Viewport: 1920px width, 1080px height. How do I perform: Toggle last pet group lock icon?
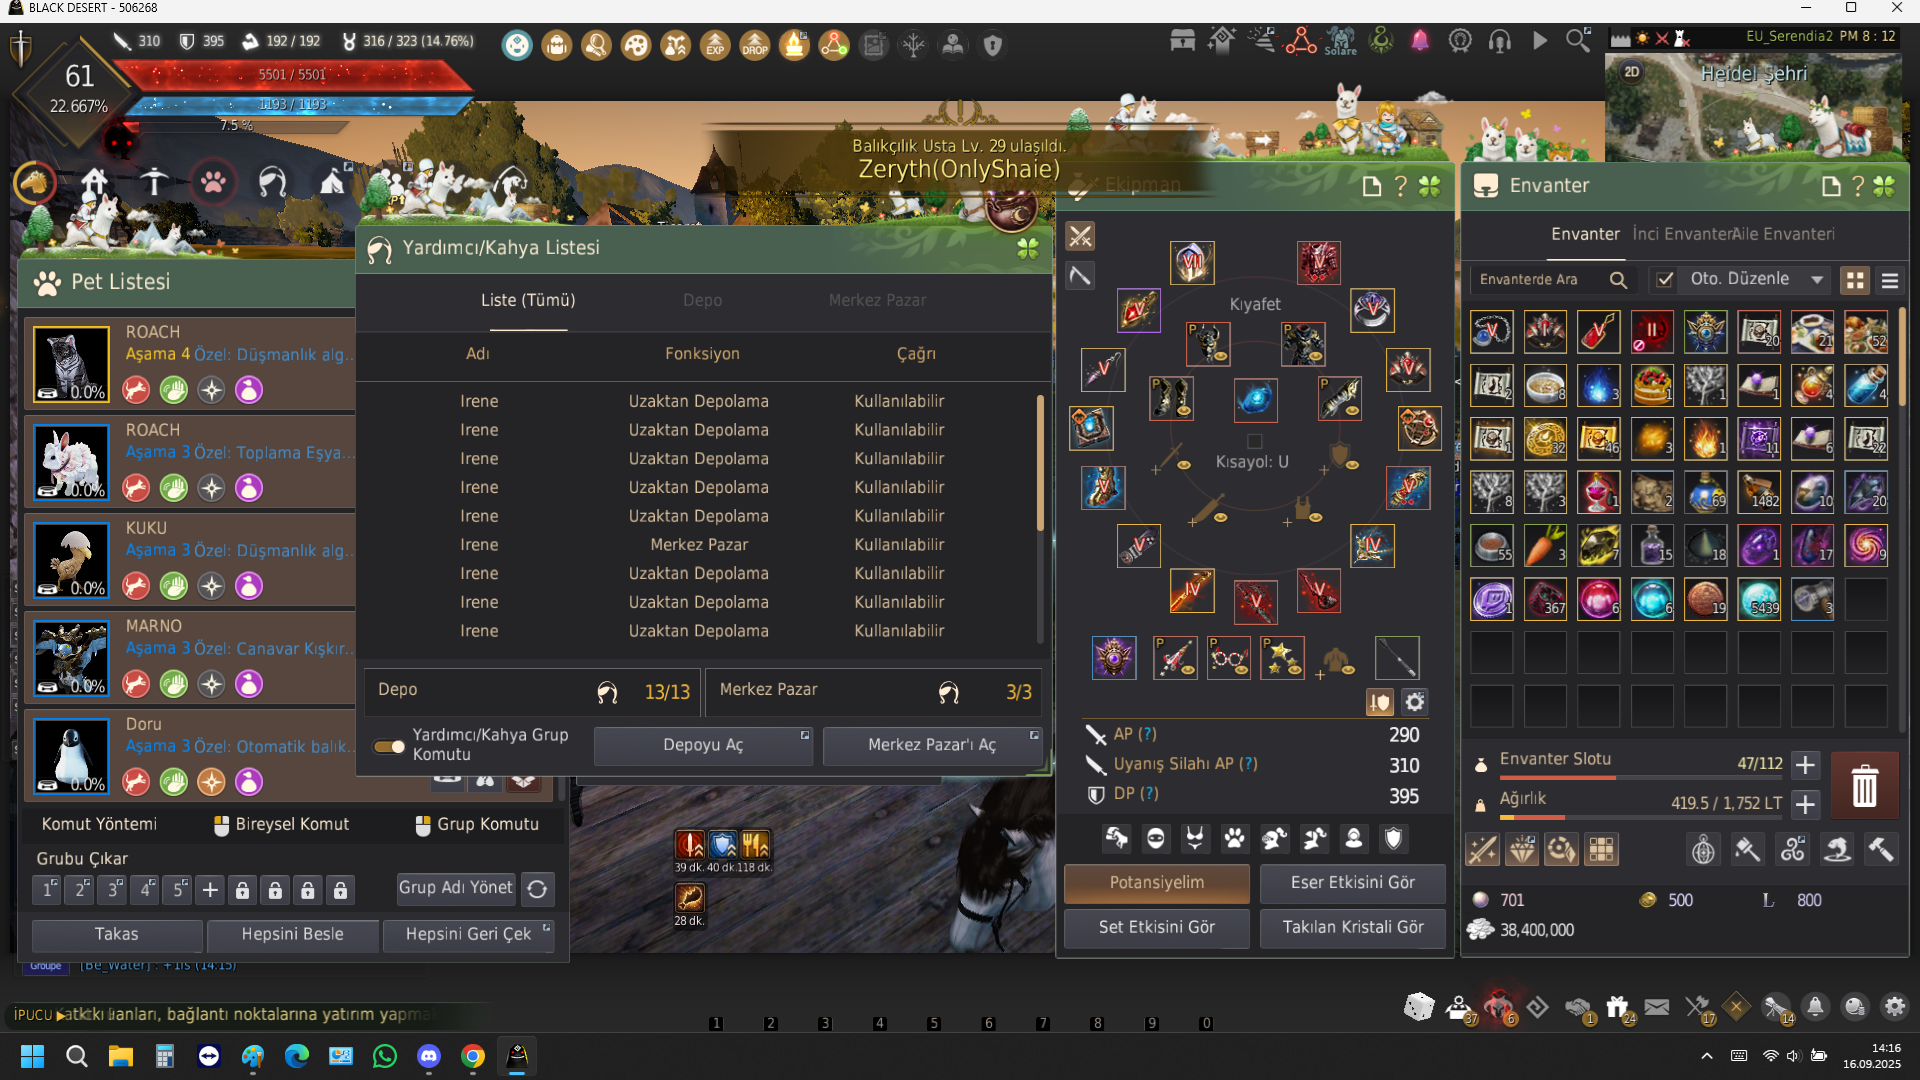coord(341,889)
